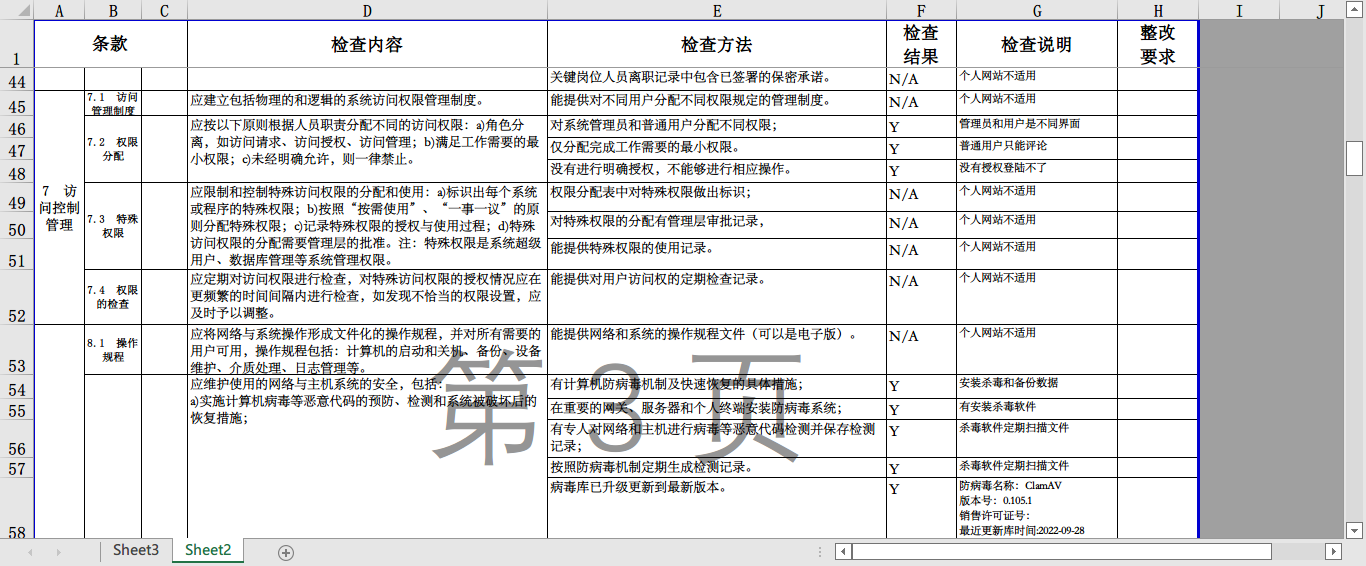Click the vertical scrollbar up arrow
This screenshot has width=1366, height=566.
point(1355,8)
